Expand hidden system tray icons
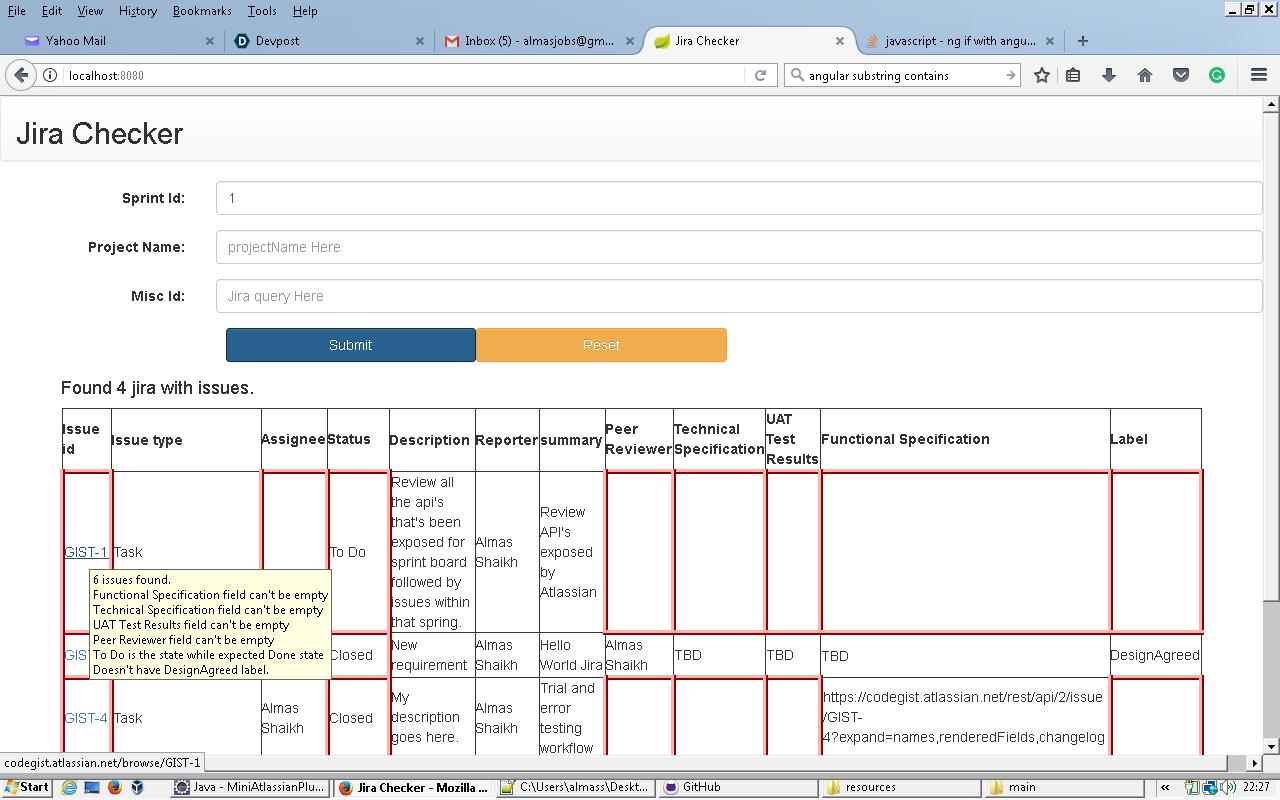Image resolution: width=1280 pixels, height=800 pixels. (1165, 787)
